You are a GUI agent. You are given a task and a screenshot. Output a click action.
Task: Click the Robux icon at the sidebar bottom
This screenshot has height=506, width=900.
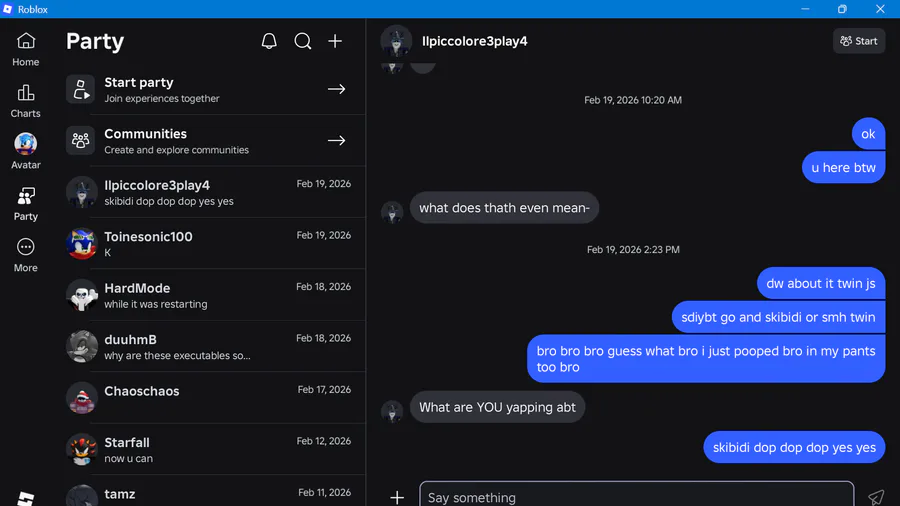point(25,499)
